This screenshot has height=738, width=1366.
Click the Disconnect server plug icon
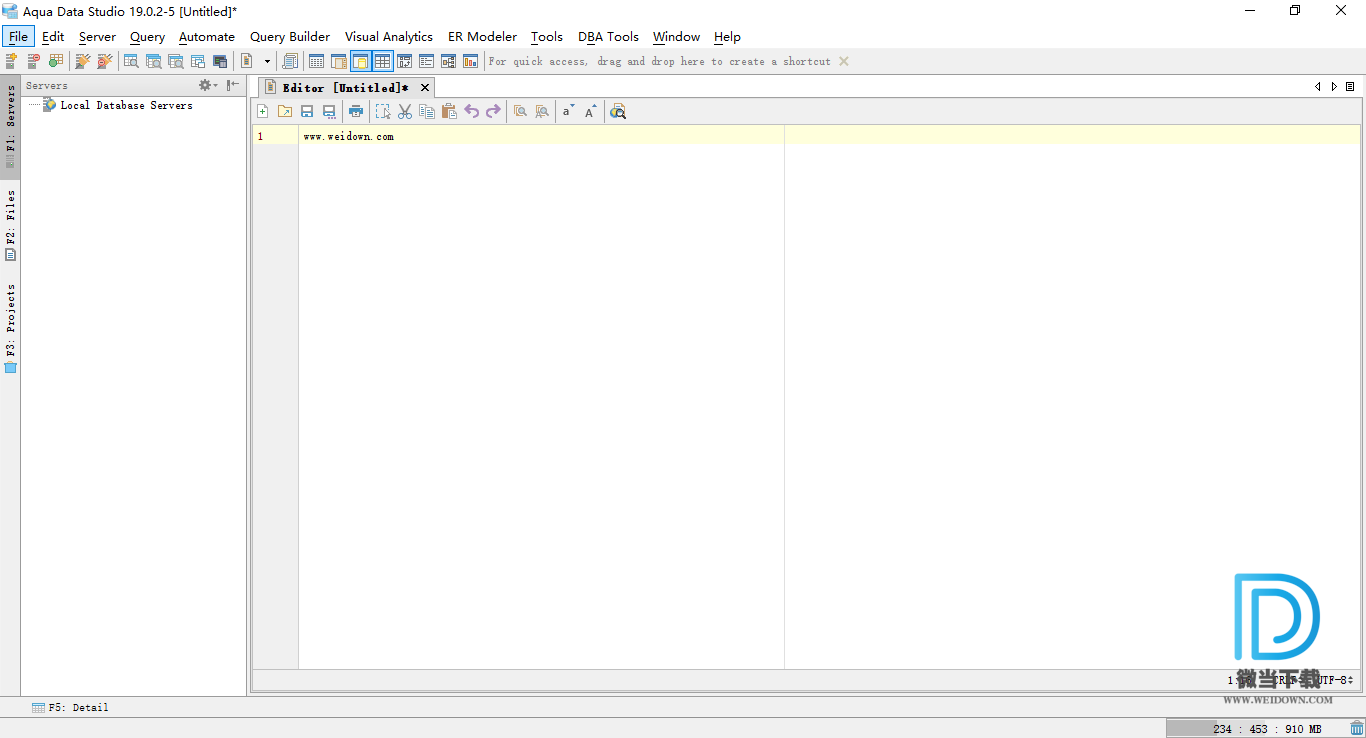[x=105, y=61]
